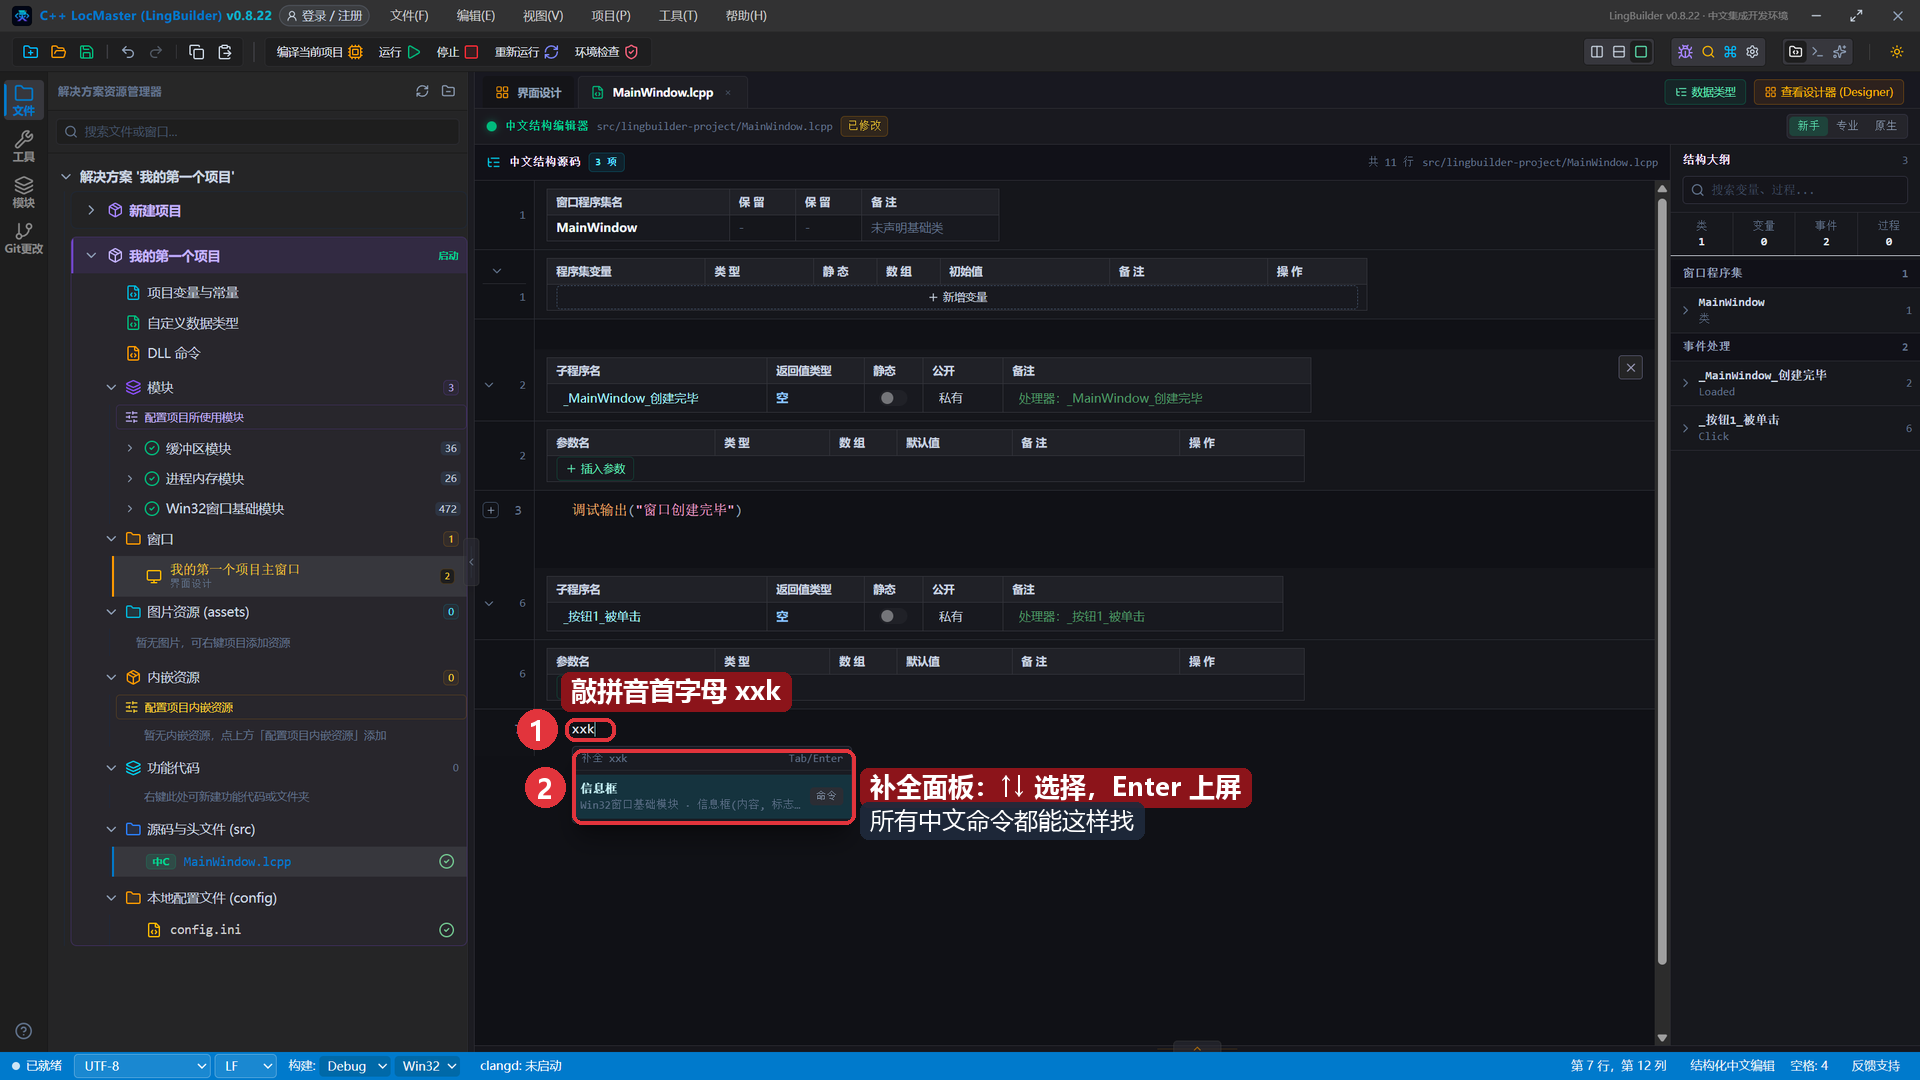Switch to 专业 mode
This screenshot has width=1920, height=1080.
pyautogui.click(x=1847, y=126)
